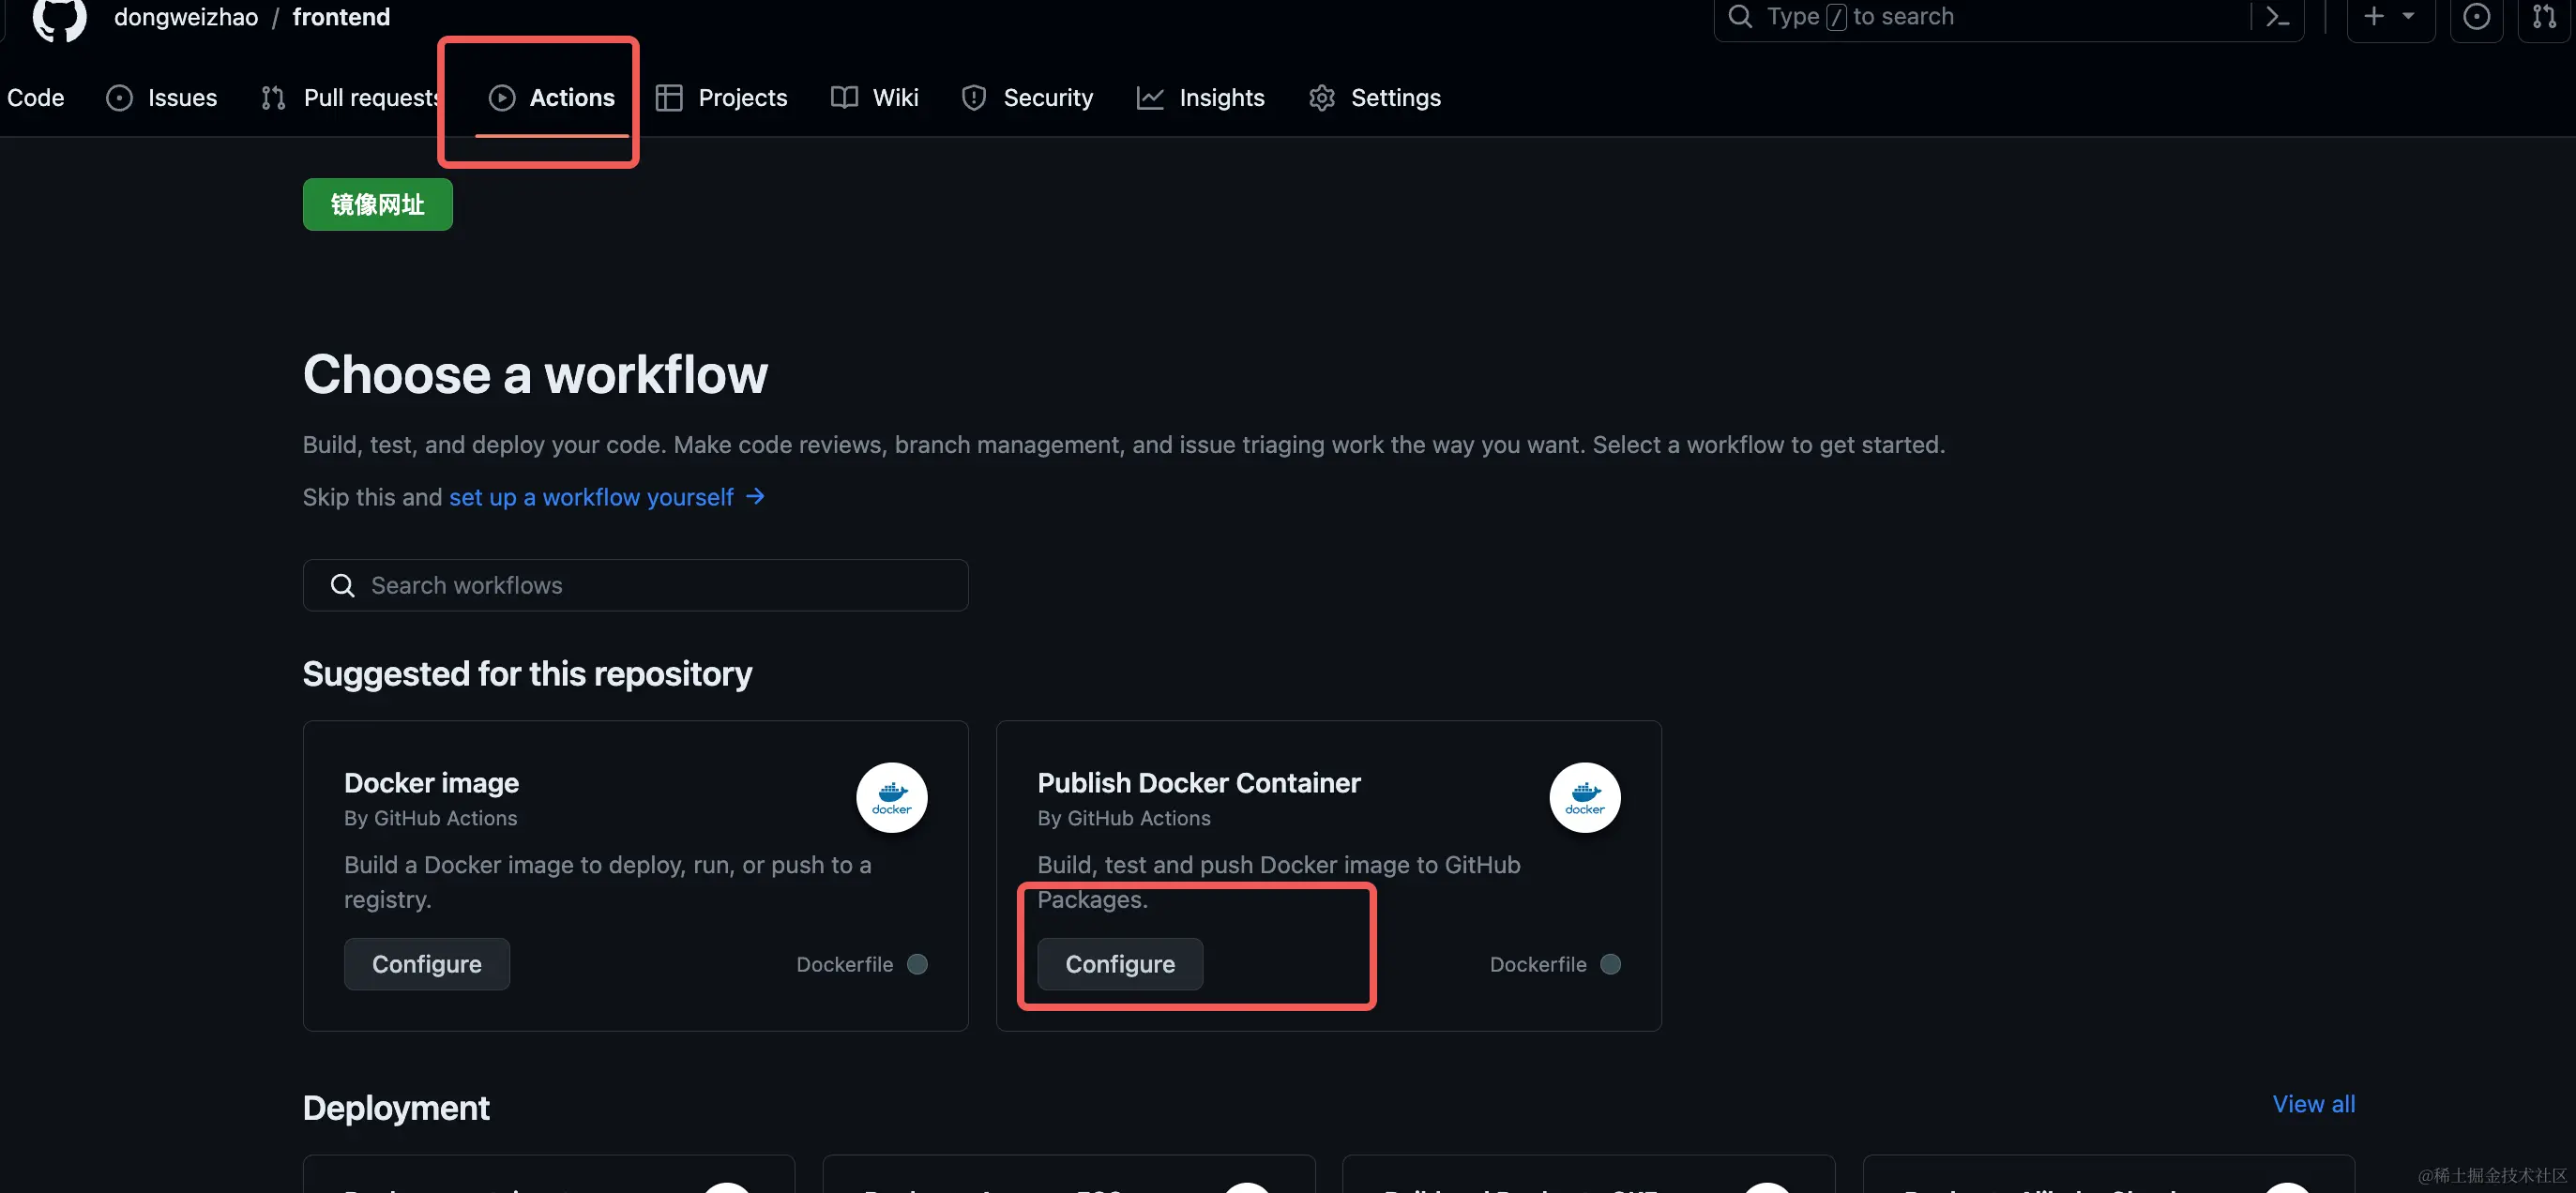Open pull requests icon at top right
Viewport: 2576px width, 1193px height.
(x=2544, y=17)
